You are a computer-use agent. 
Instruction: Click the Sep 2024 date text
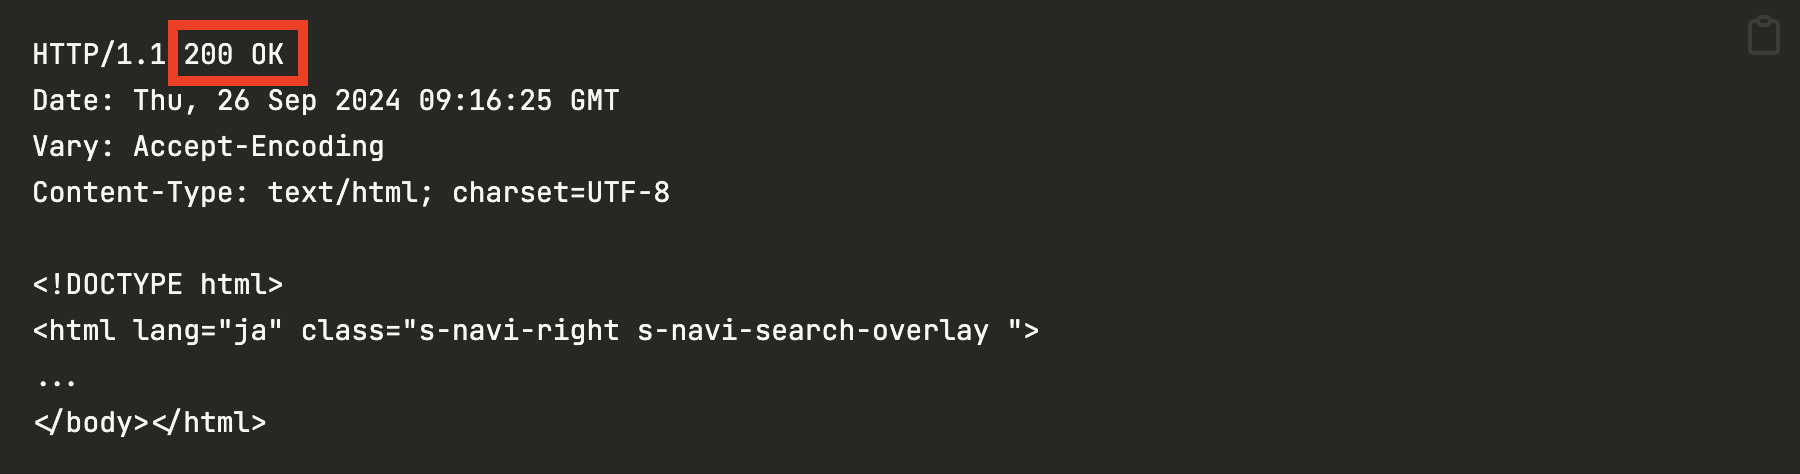(x=334, y=100)
